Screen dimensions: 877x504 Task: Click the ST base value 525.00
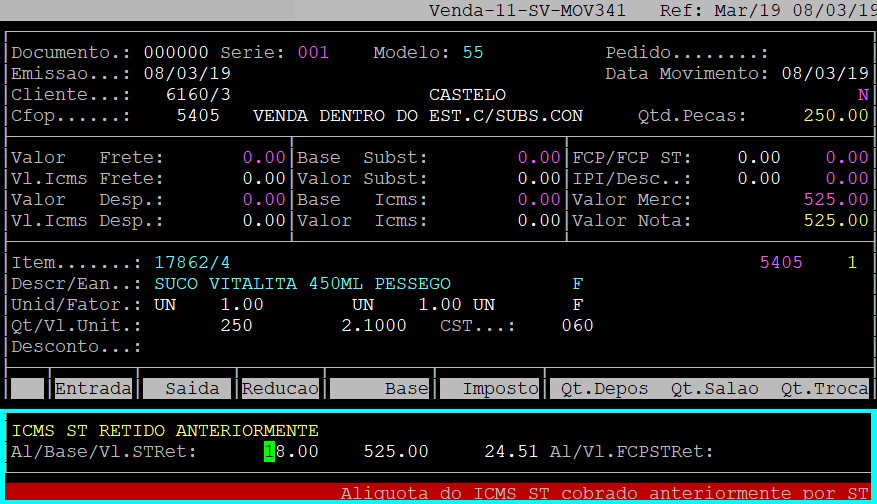[x=396, y=452]
